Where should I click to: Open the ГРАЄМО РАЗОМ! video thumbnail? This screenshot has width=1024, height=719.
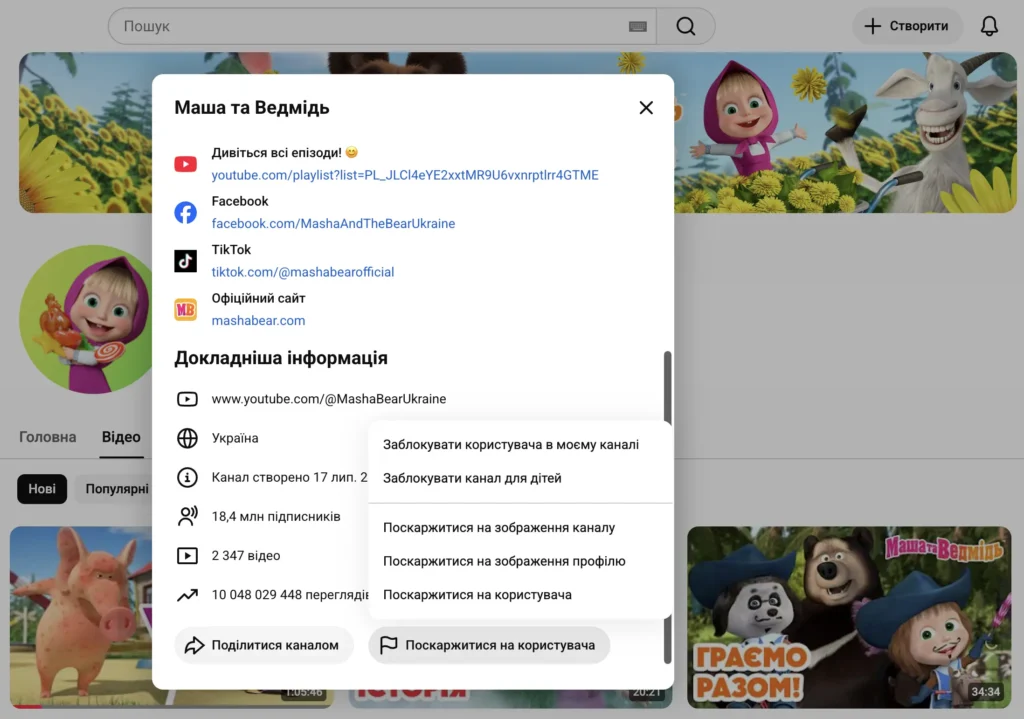[849, 617]
